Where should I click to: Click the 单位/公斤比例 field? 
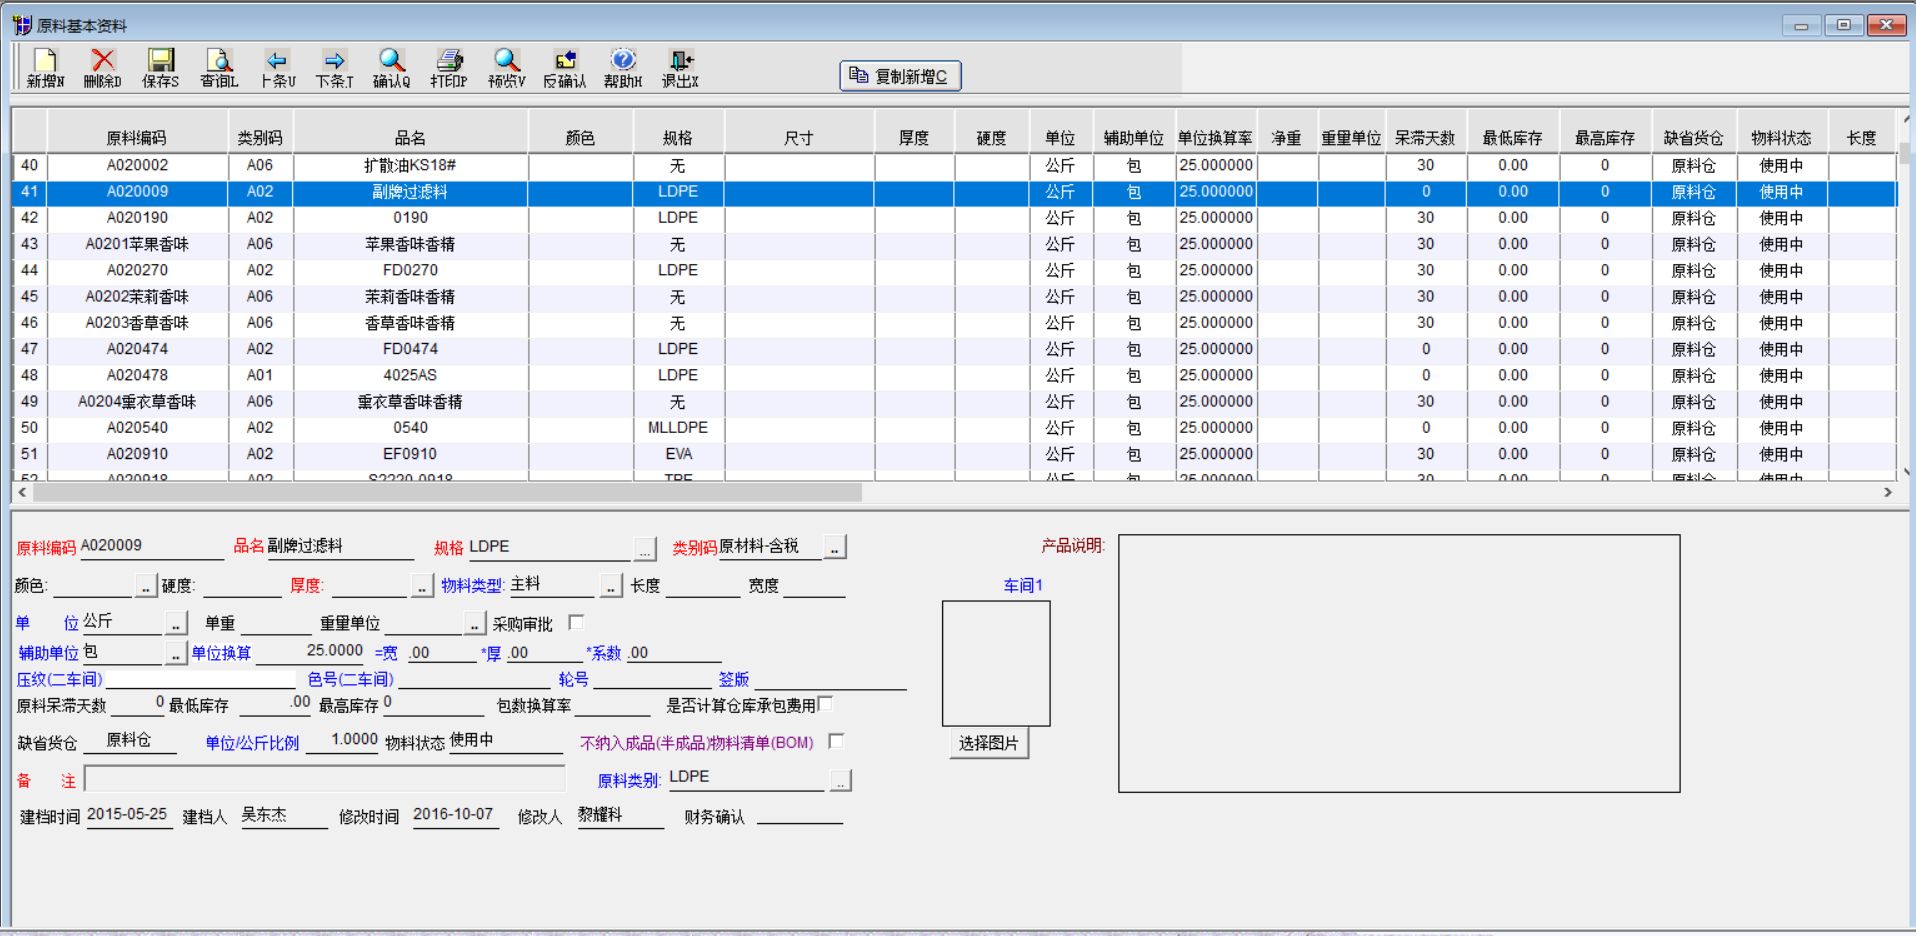pyautogui.click(x=342, y=740)
